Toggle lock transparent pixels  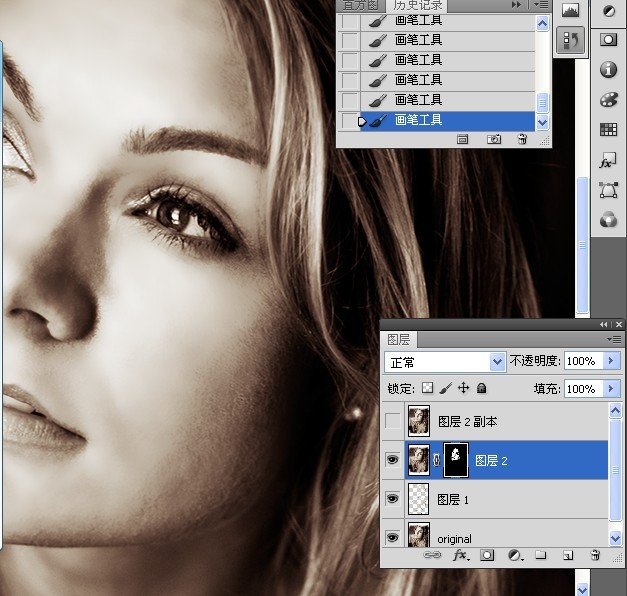click(x=427, y=388)
